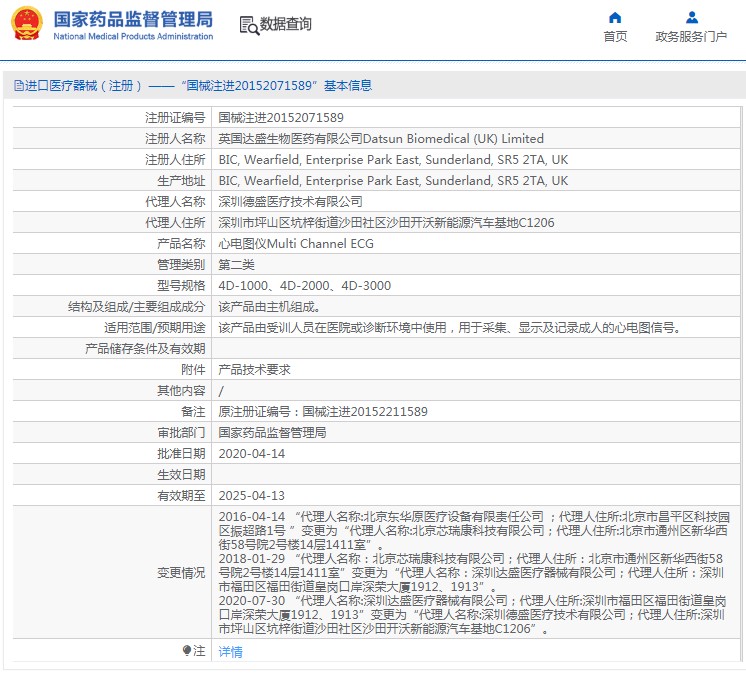The width and height of the screenshot is (746, 674).
Task: Click the 结构及组成/主要组成成分 label
Action: (137, 307)
